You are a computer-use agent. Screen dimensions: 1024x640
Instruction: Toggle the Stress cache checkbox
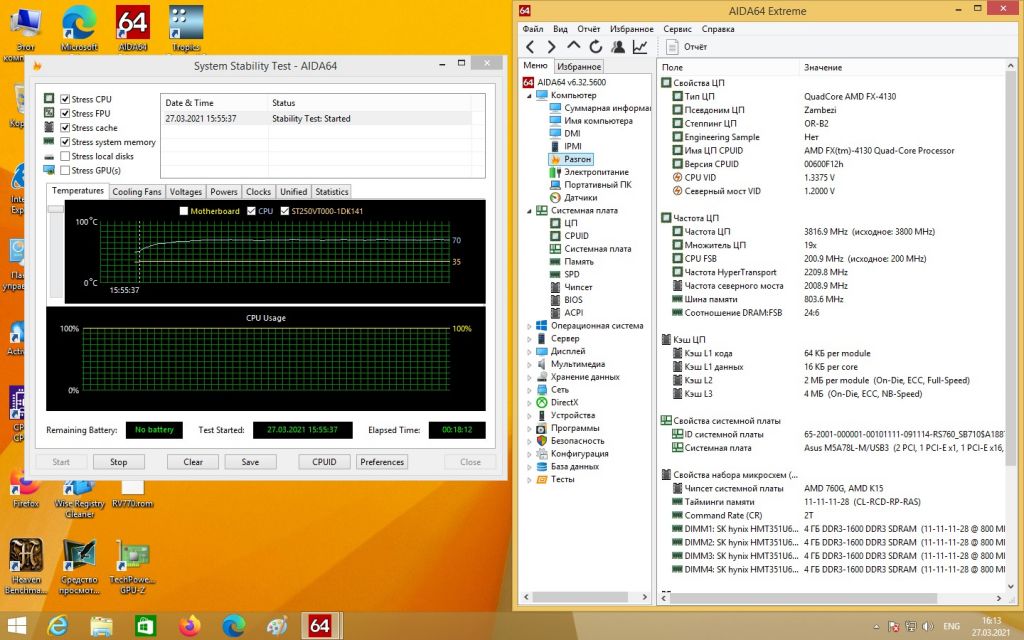pyautogui.click(x=65, y=128)
